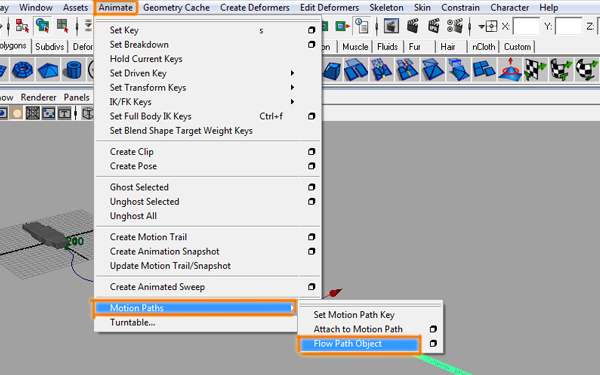Expand the IK/FK Keys submenu
This screenshot has width=600, height=375.
292,101
